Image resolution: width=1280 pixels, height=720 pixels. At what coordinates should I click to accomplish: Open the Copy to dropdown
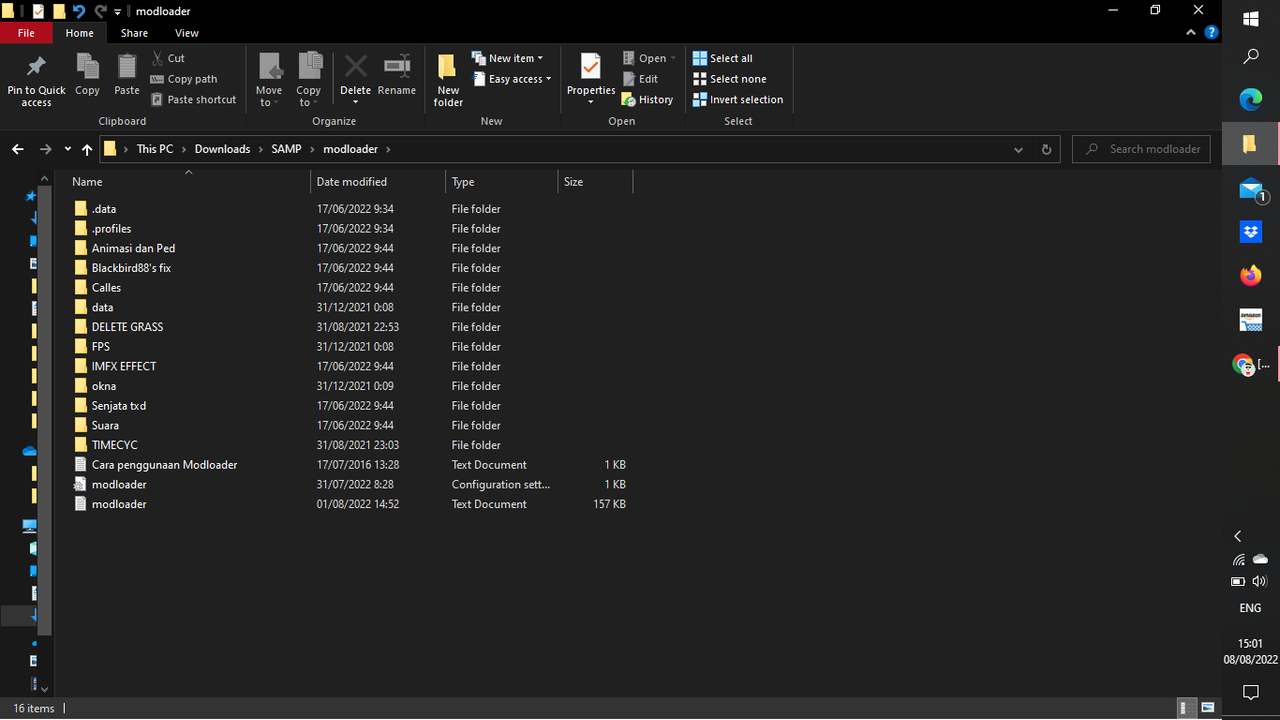point(309,80)
